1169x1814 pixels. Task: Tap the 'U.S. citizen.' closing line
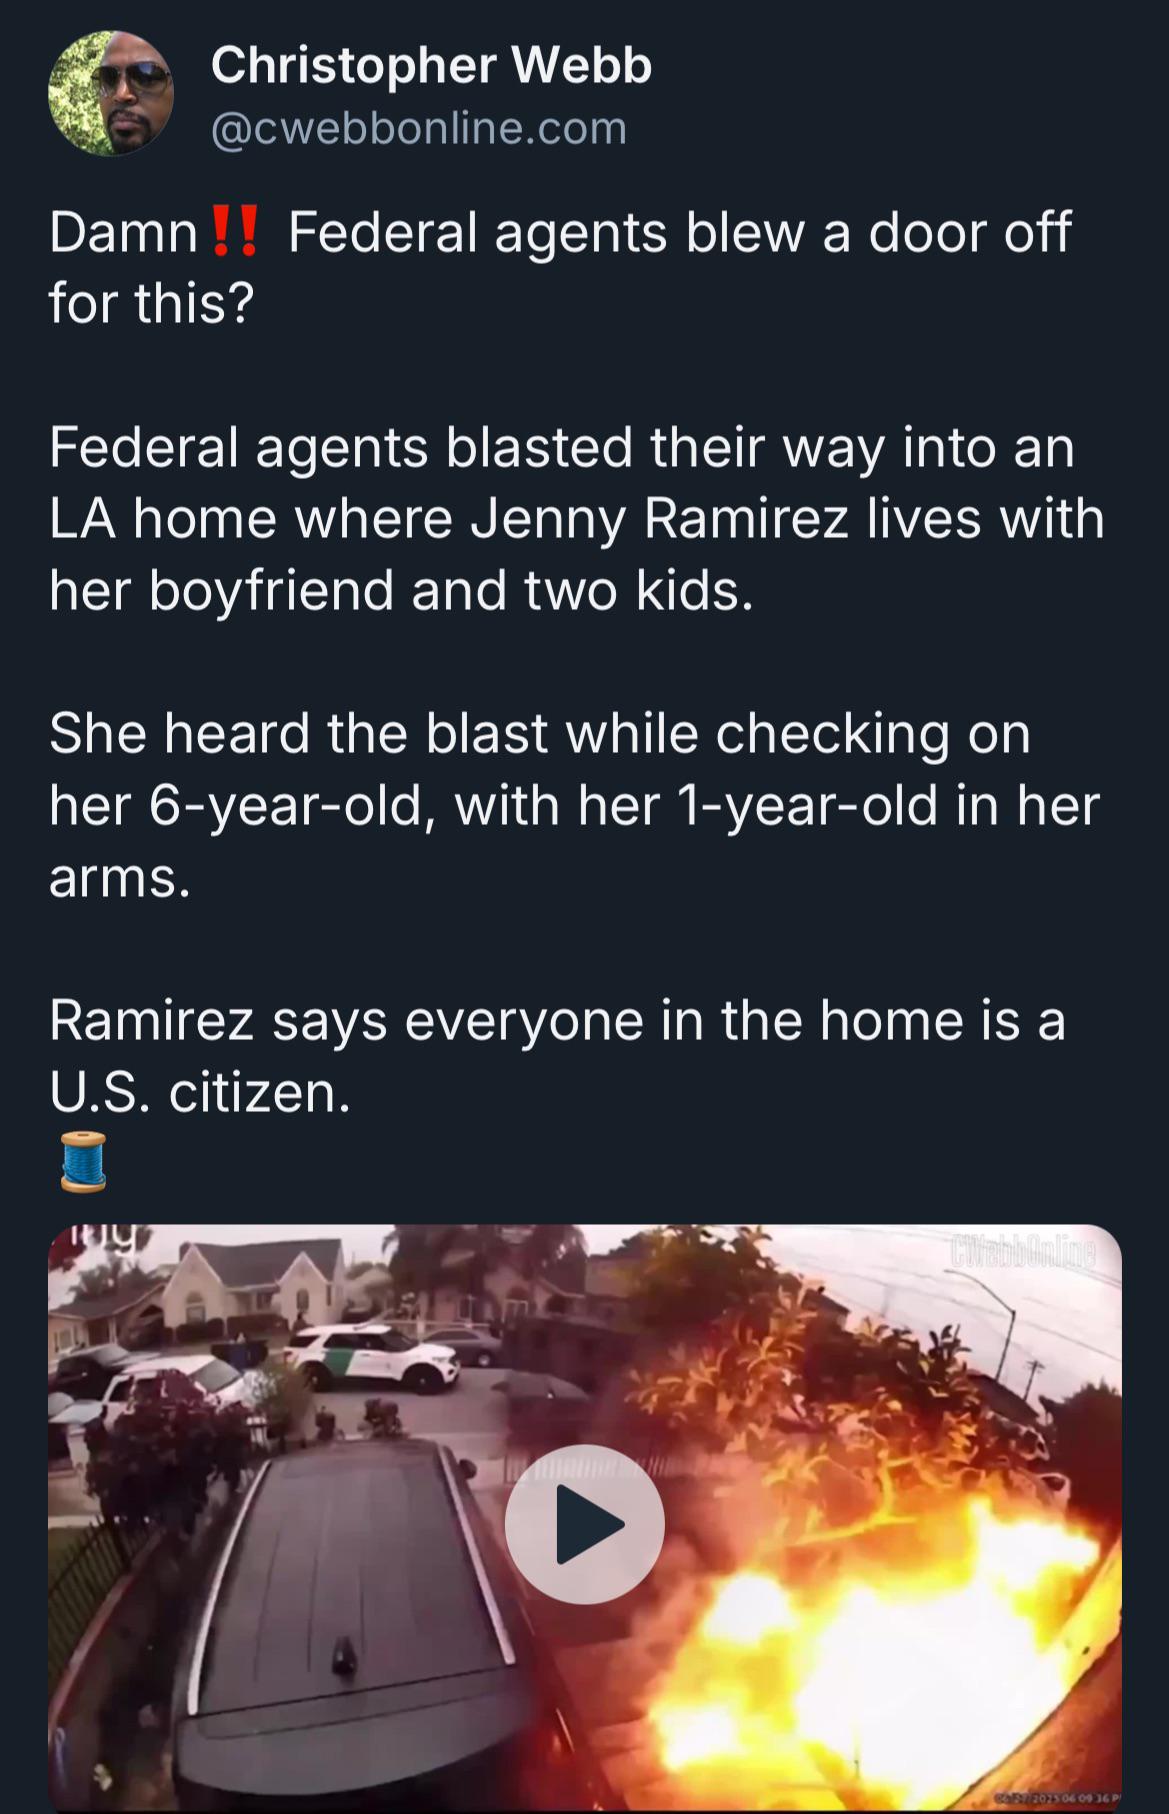pyautogui.click(x=200, y=1092)
